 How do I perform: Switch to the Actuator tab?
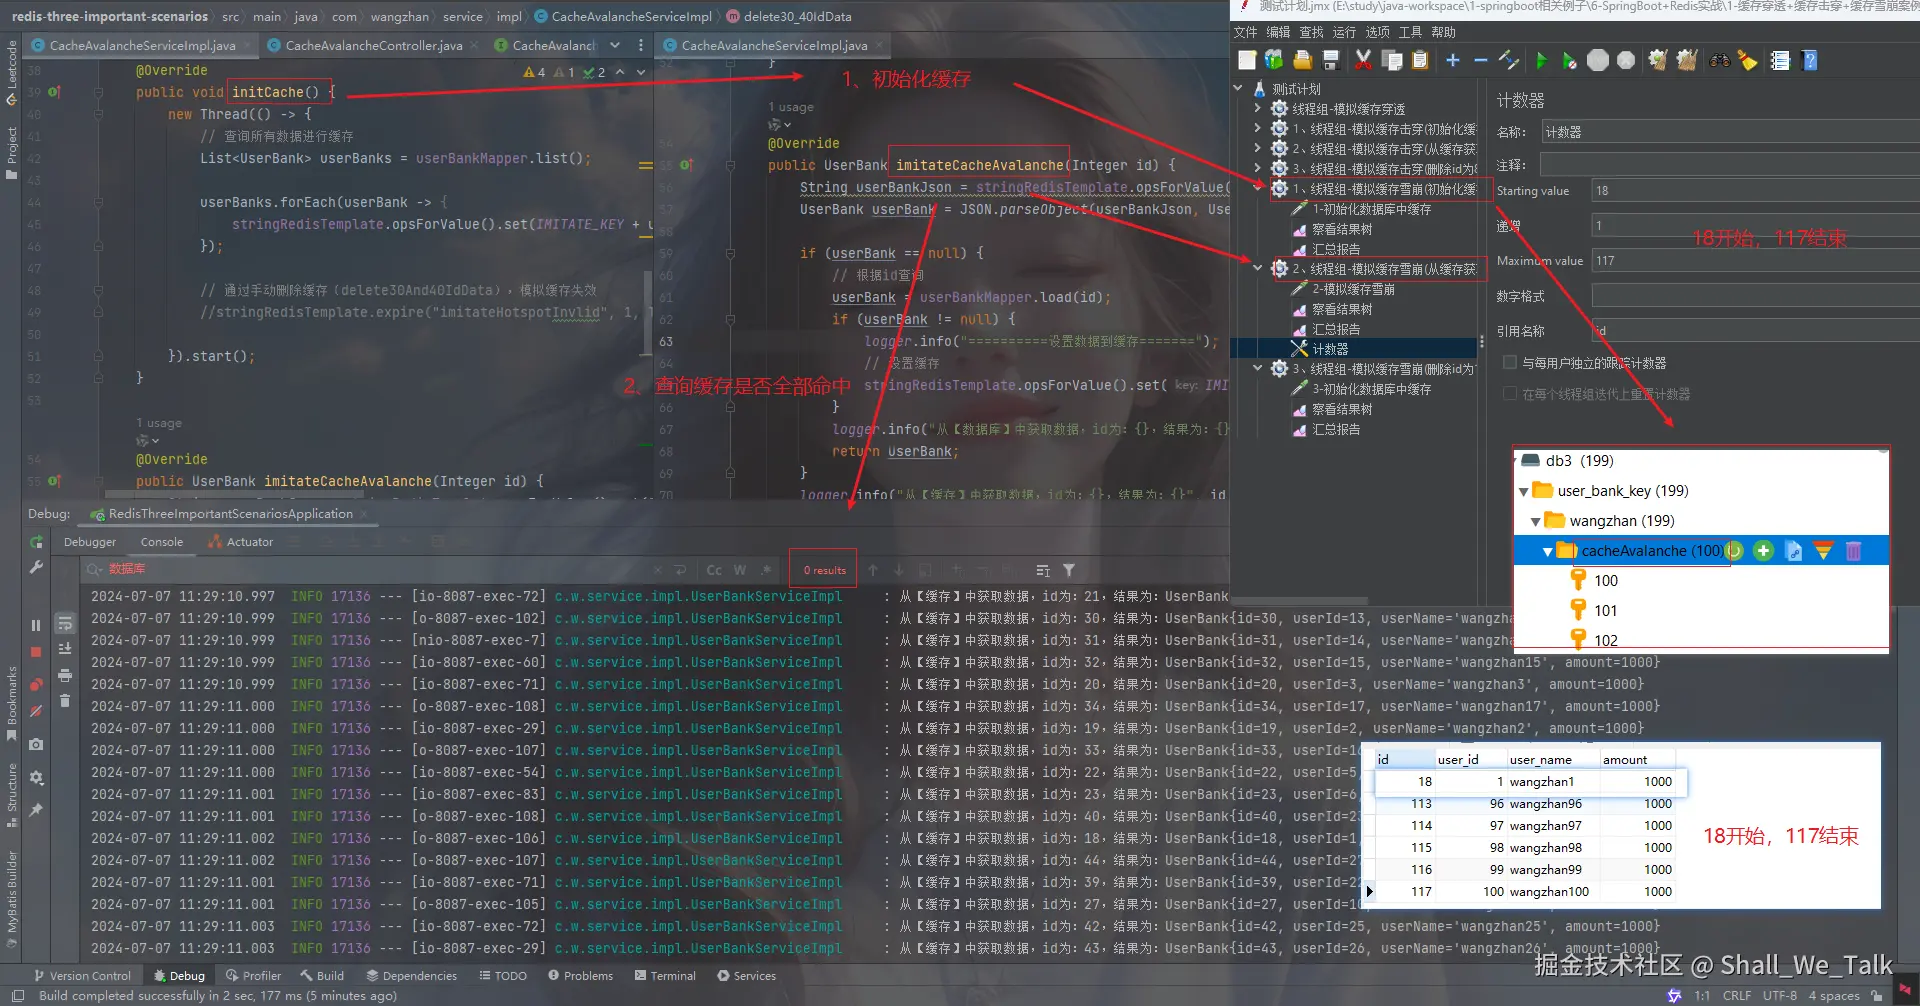(x=241, y=542)
